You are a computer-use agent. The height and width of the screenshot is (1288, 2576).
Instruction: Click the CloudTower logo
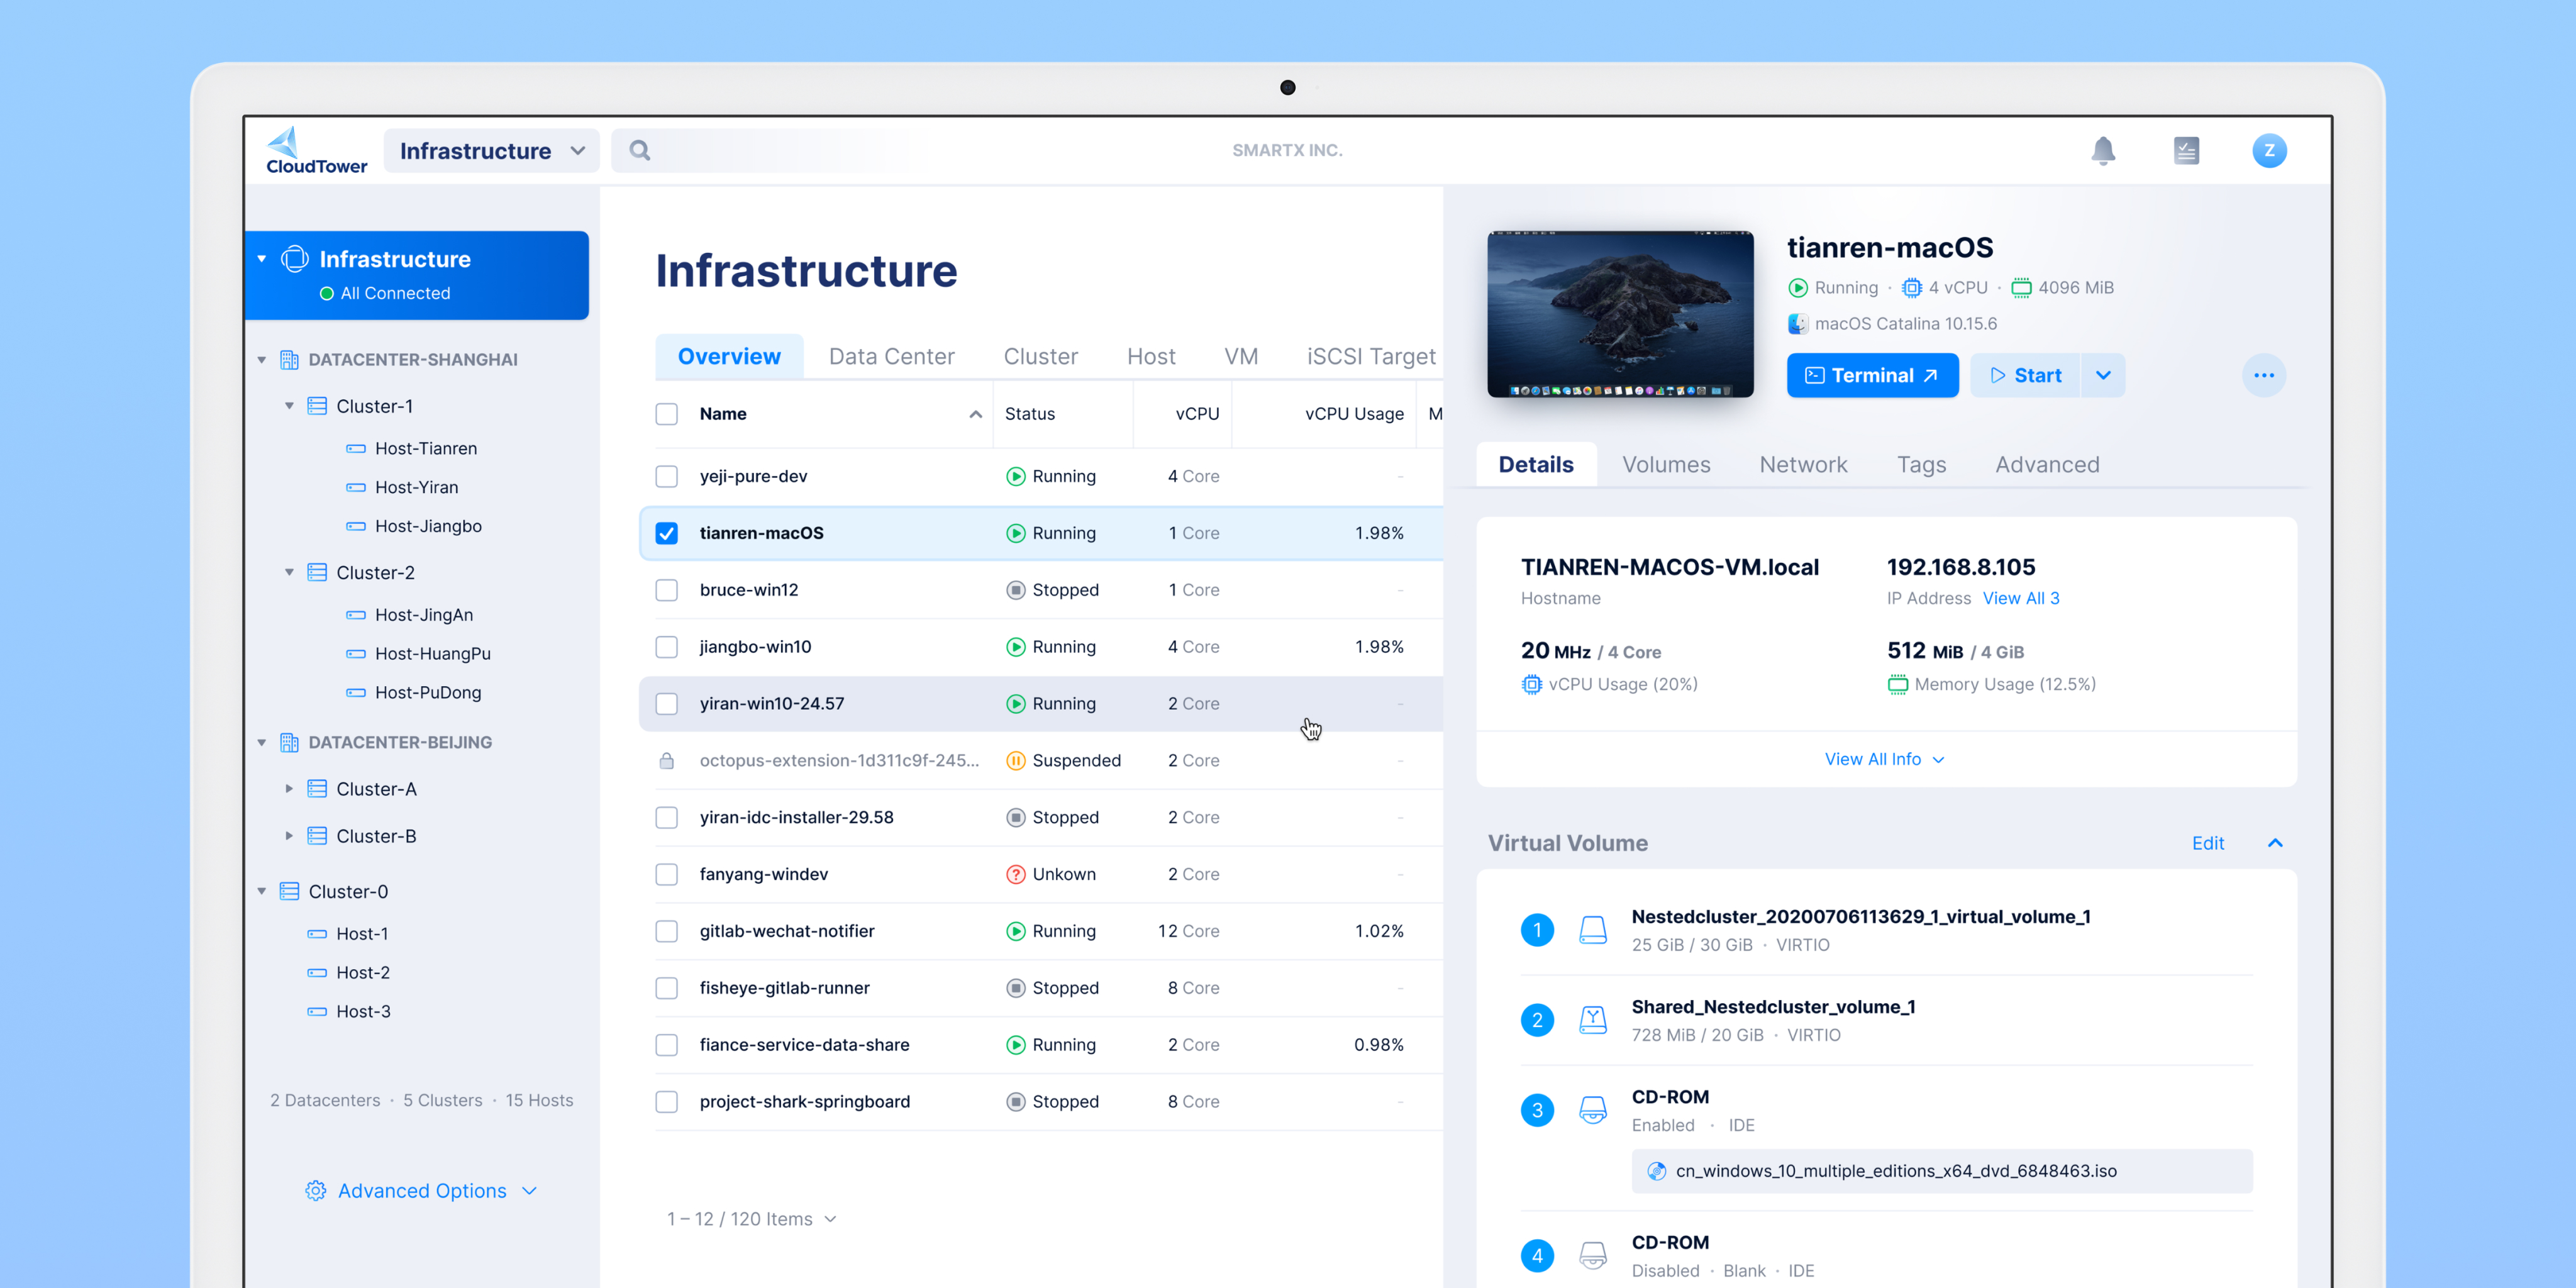[316, 150]
